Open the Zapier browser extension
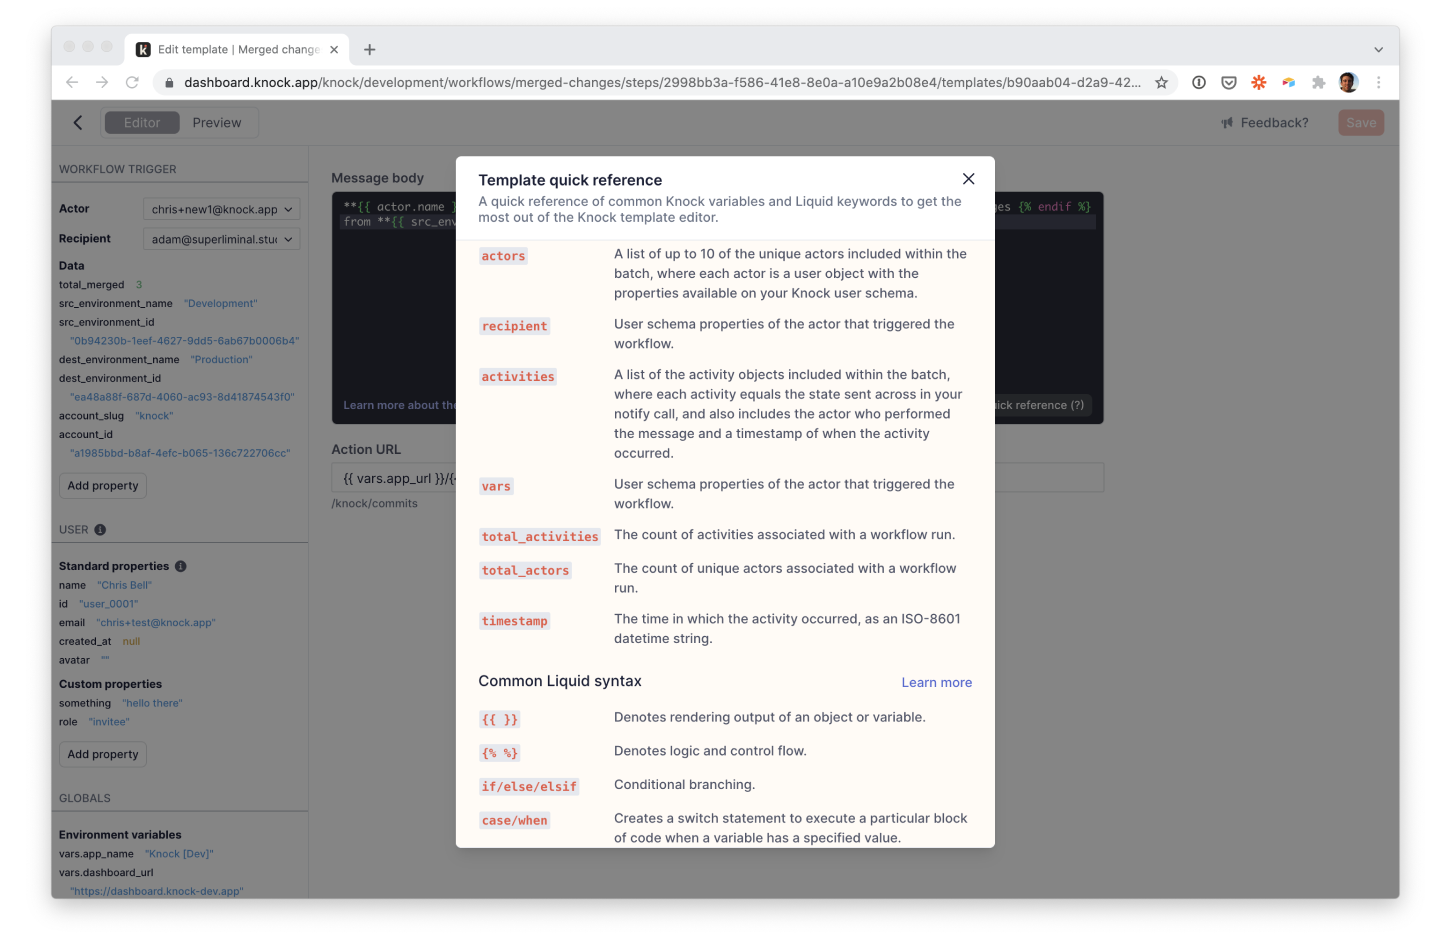This screenshot has width=1454, height=936. click(1259, 82)
